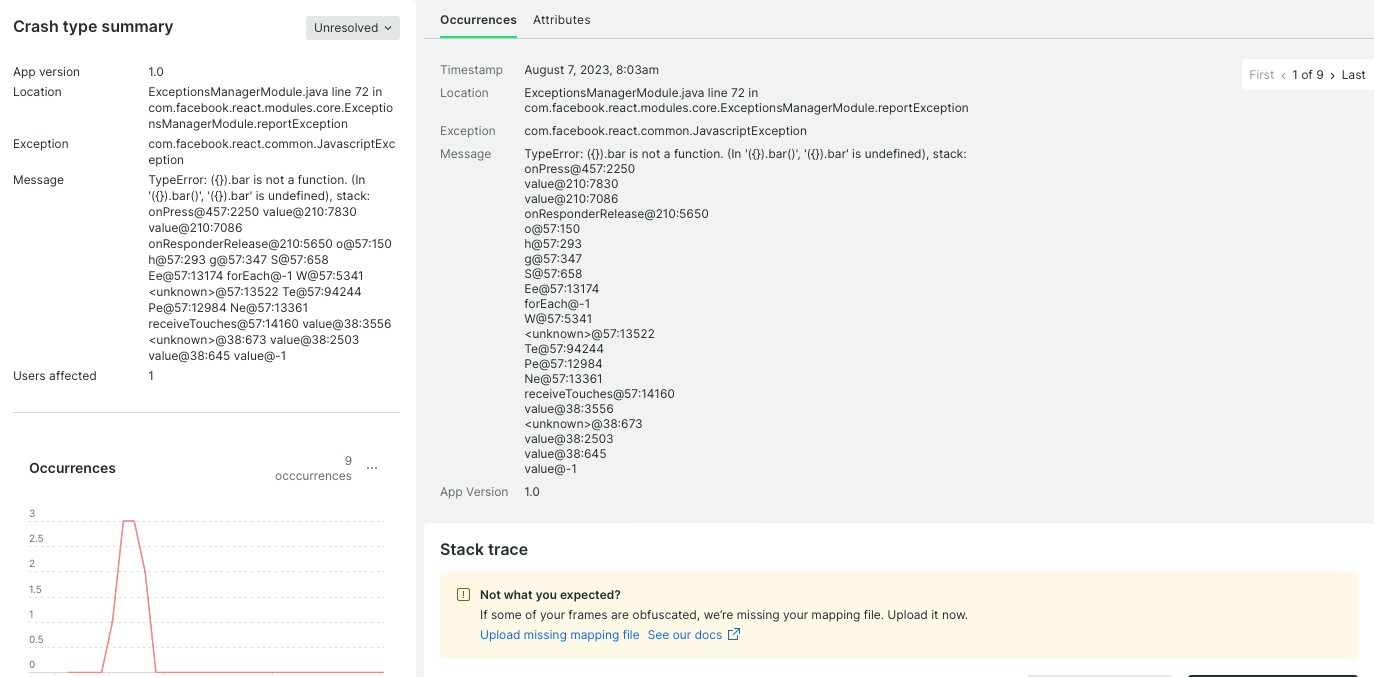Click the '1 of 9' occurrence counter

1307,75
